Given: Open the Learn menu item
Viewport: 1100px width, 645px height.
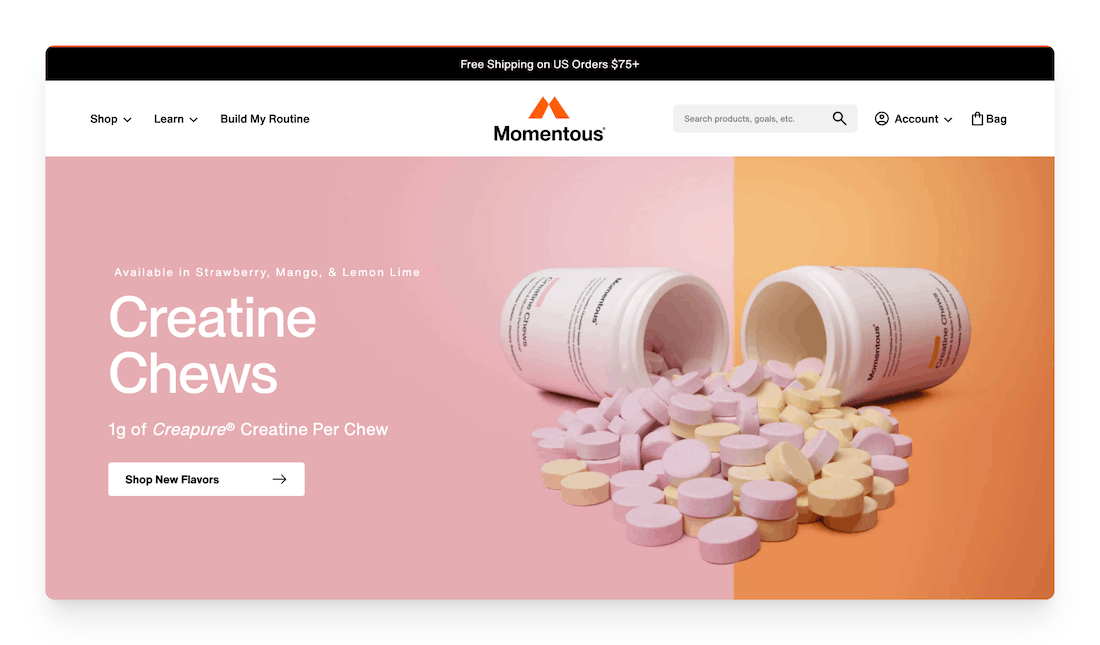Looking at the screenshot, I should (169, 119).
